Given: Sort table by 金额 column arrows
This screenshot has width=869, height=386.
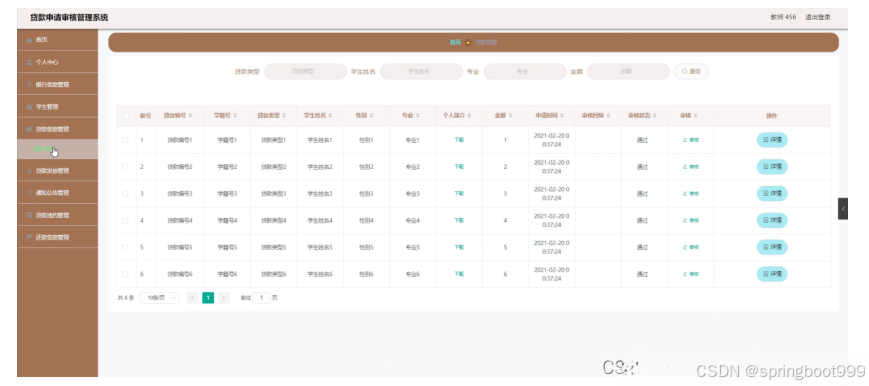Looking at the screenshot, I should (510, 116).
